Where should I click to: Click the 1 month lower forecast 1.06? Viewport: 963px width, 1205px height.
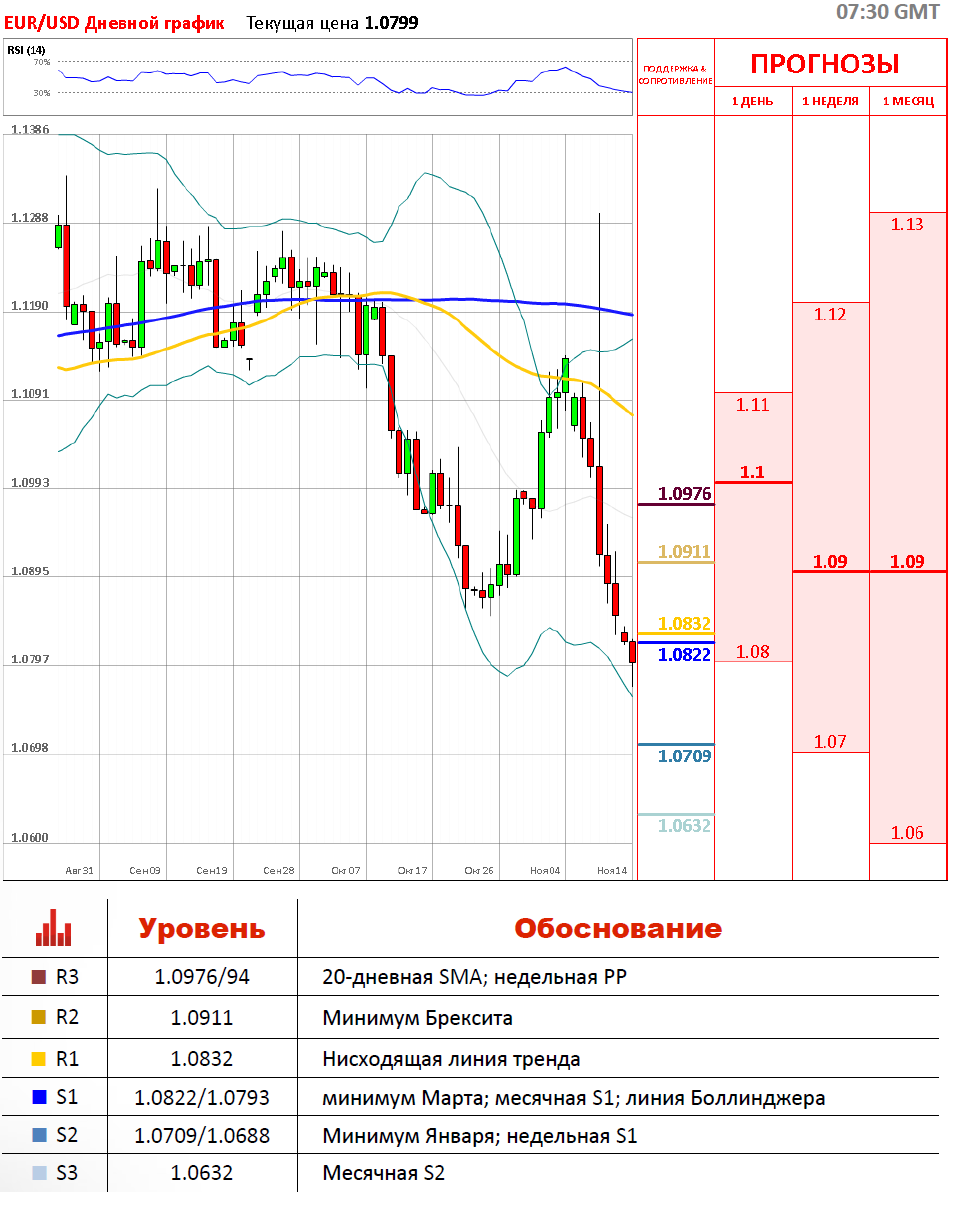(907, 833)
